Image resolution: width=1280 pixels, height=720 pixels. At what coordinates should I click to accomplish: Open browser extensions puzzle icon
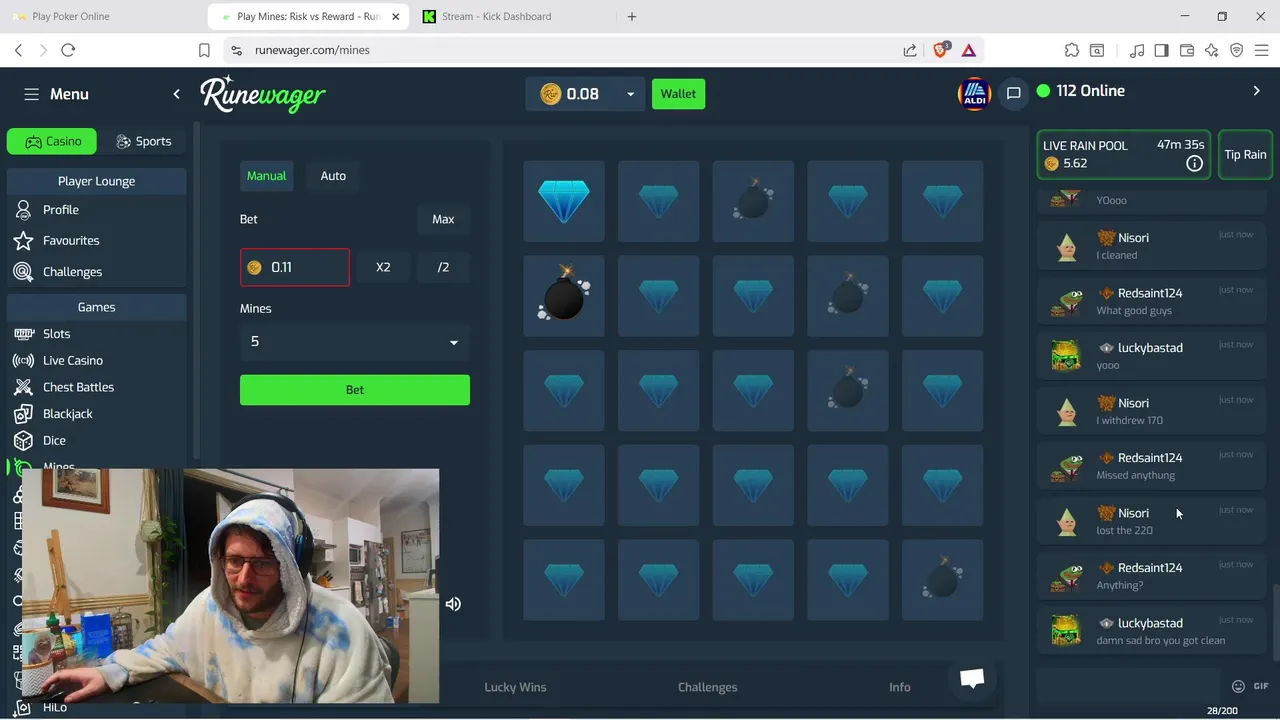coord(1072,50)
